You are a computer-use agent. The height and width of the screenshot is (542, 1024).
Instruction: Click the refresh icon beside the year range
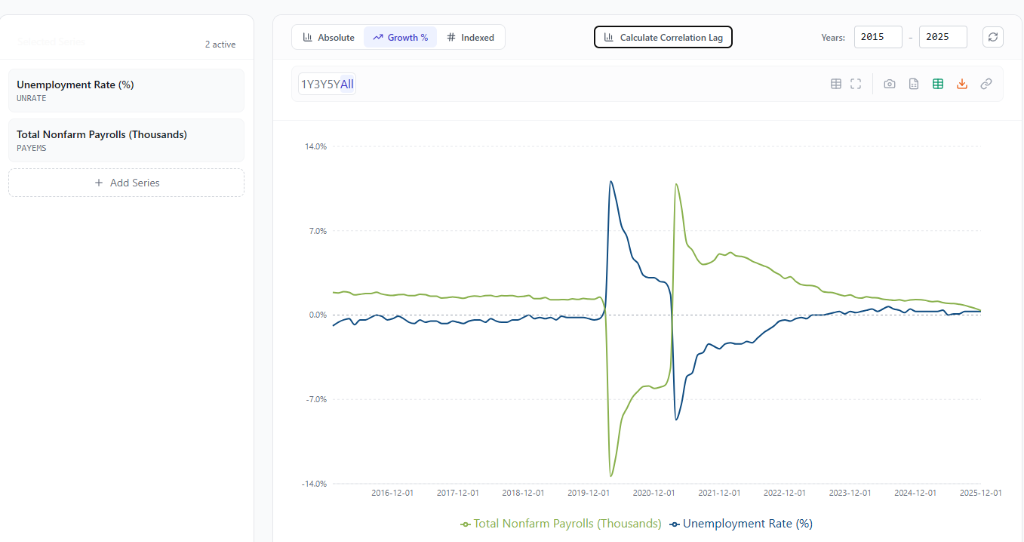992,37
